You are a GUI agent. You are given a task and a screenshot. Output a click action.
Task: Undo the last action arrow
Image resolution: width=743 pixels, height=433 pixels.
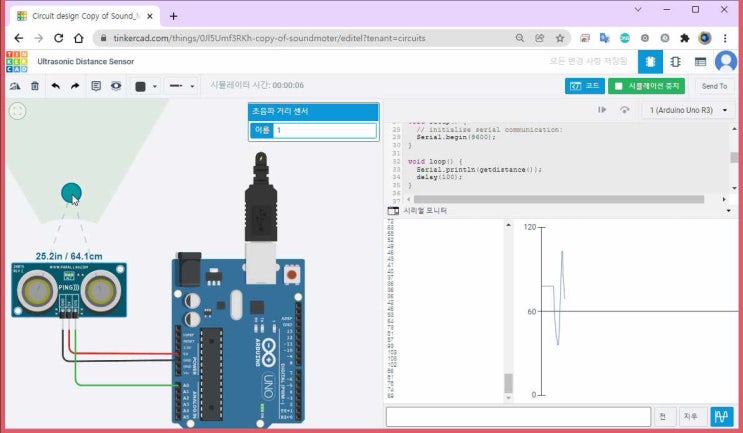(55, 86)
